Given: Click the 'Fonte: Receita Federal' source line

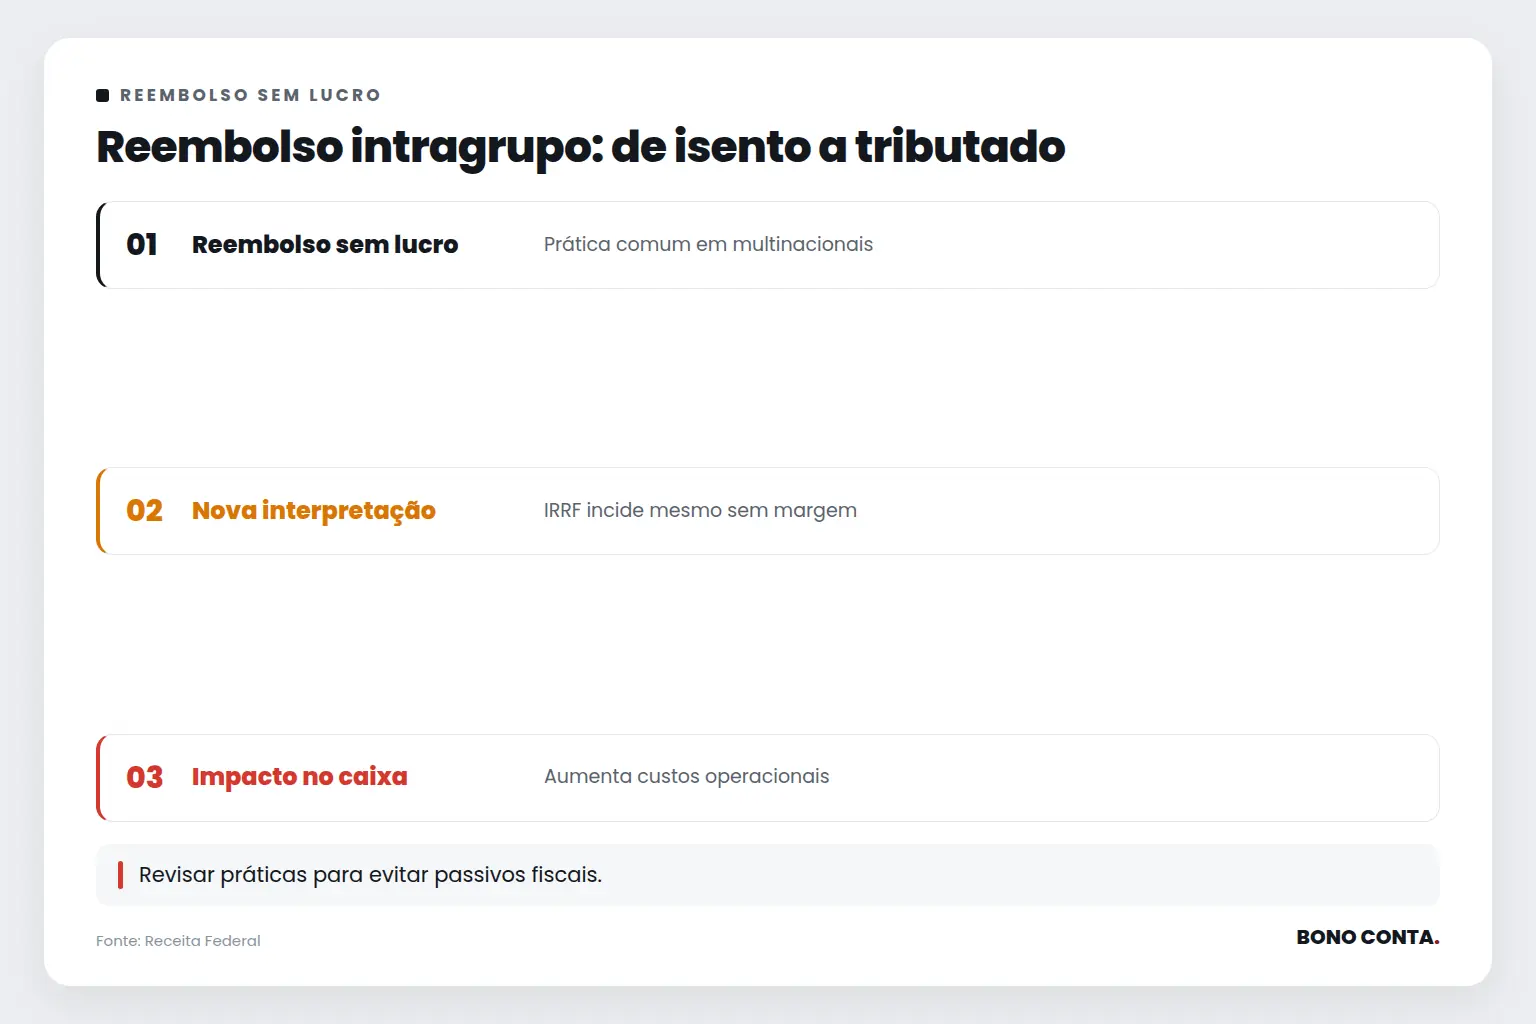Looking at the screenshot, I should pyautogui.click(x=178, y=941).
